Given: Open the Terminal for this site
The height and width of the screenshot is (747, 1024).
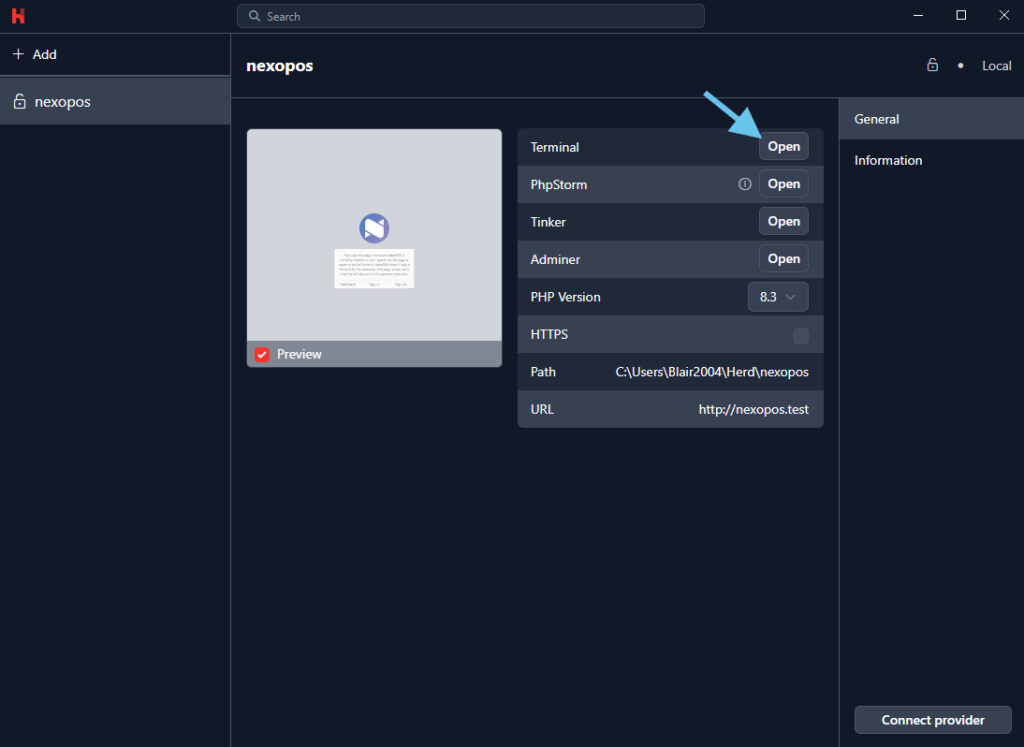Looking at the screenshot, I should tap(784, 146).
